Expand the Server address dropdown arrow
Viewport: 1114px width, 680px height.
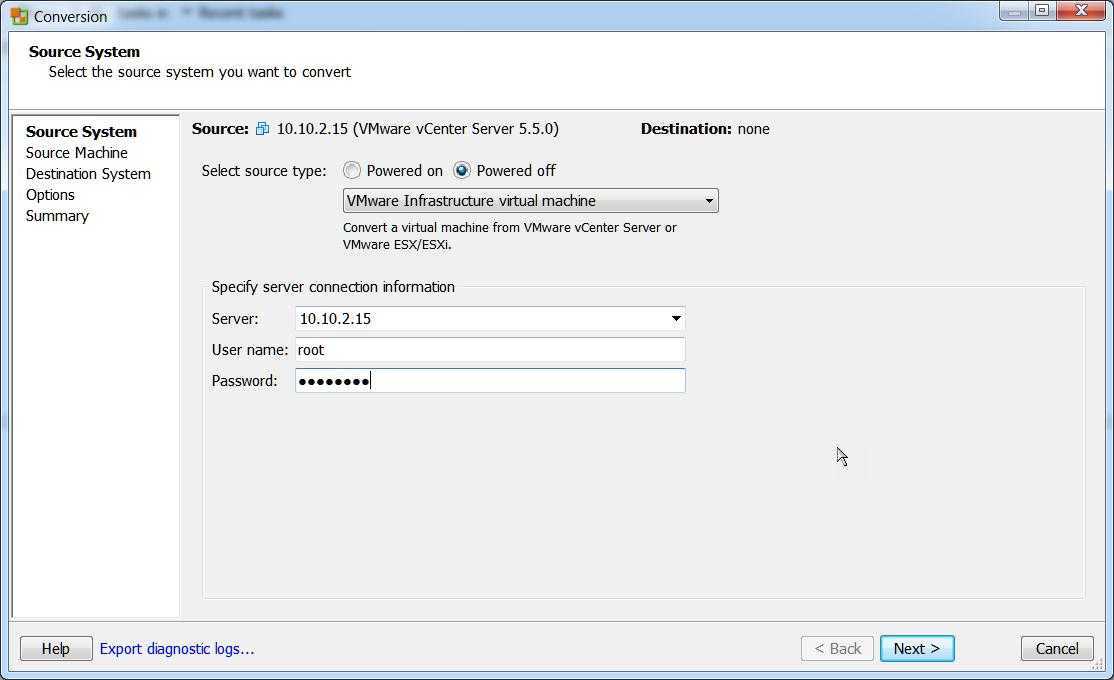pos(676,318)
